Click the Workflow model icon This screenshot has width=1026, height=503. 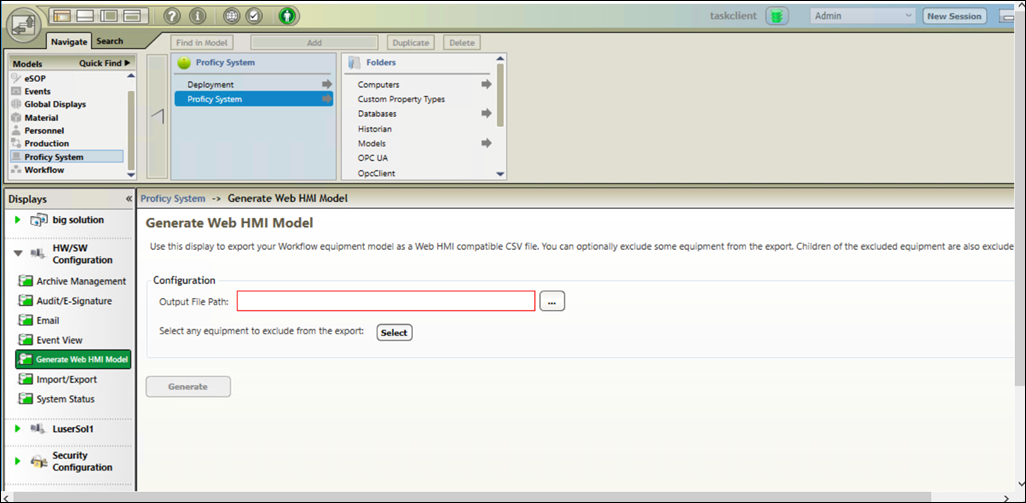(x=16, y=170)
